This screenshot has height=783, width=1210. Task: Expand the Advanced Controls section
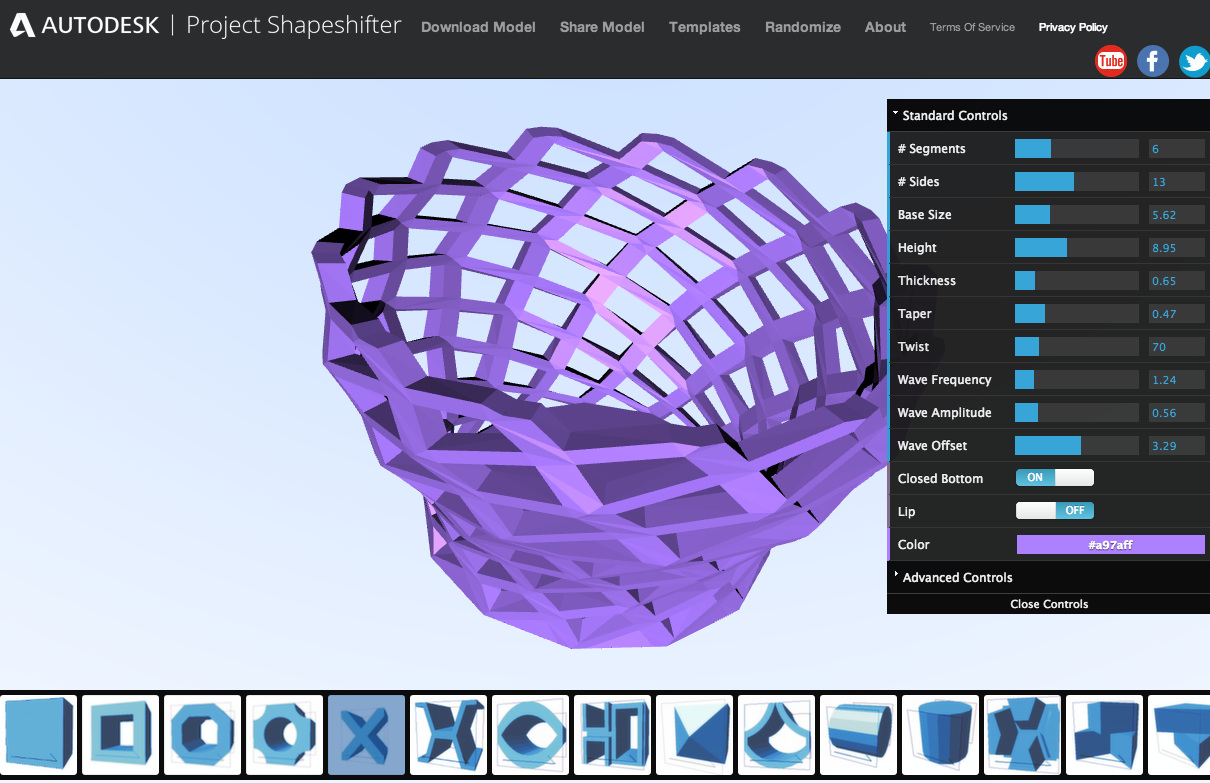[957, 577]
